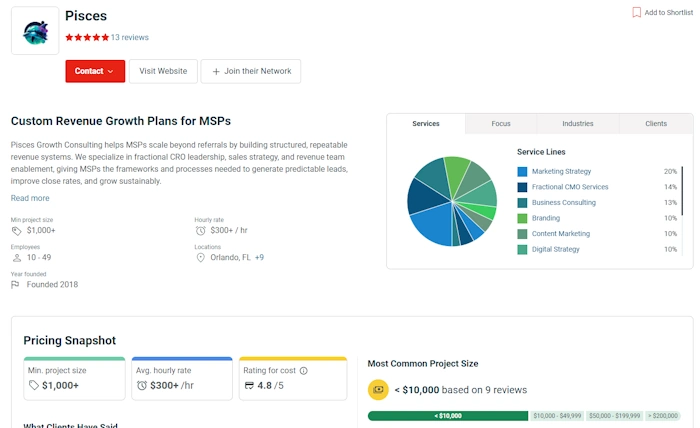The height and width of the screenshot is (428, 700).
Task: Click the $10,000 - $49,999 bar segment
Action: click(557, 416)
